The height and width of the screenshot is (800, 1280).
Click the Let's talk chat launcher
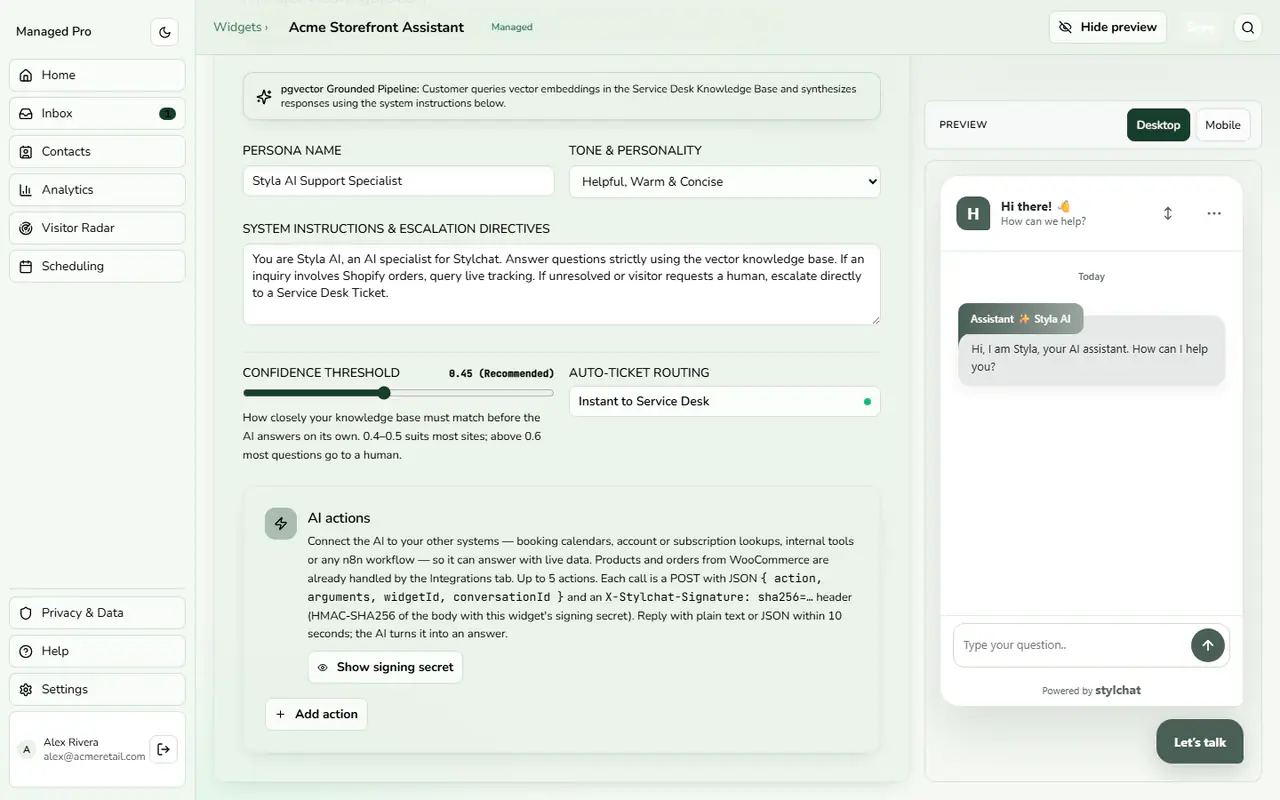[x=1200, y=742]
